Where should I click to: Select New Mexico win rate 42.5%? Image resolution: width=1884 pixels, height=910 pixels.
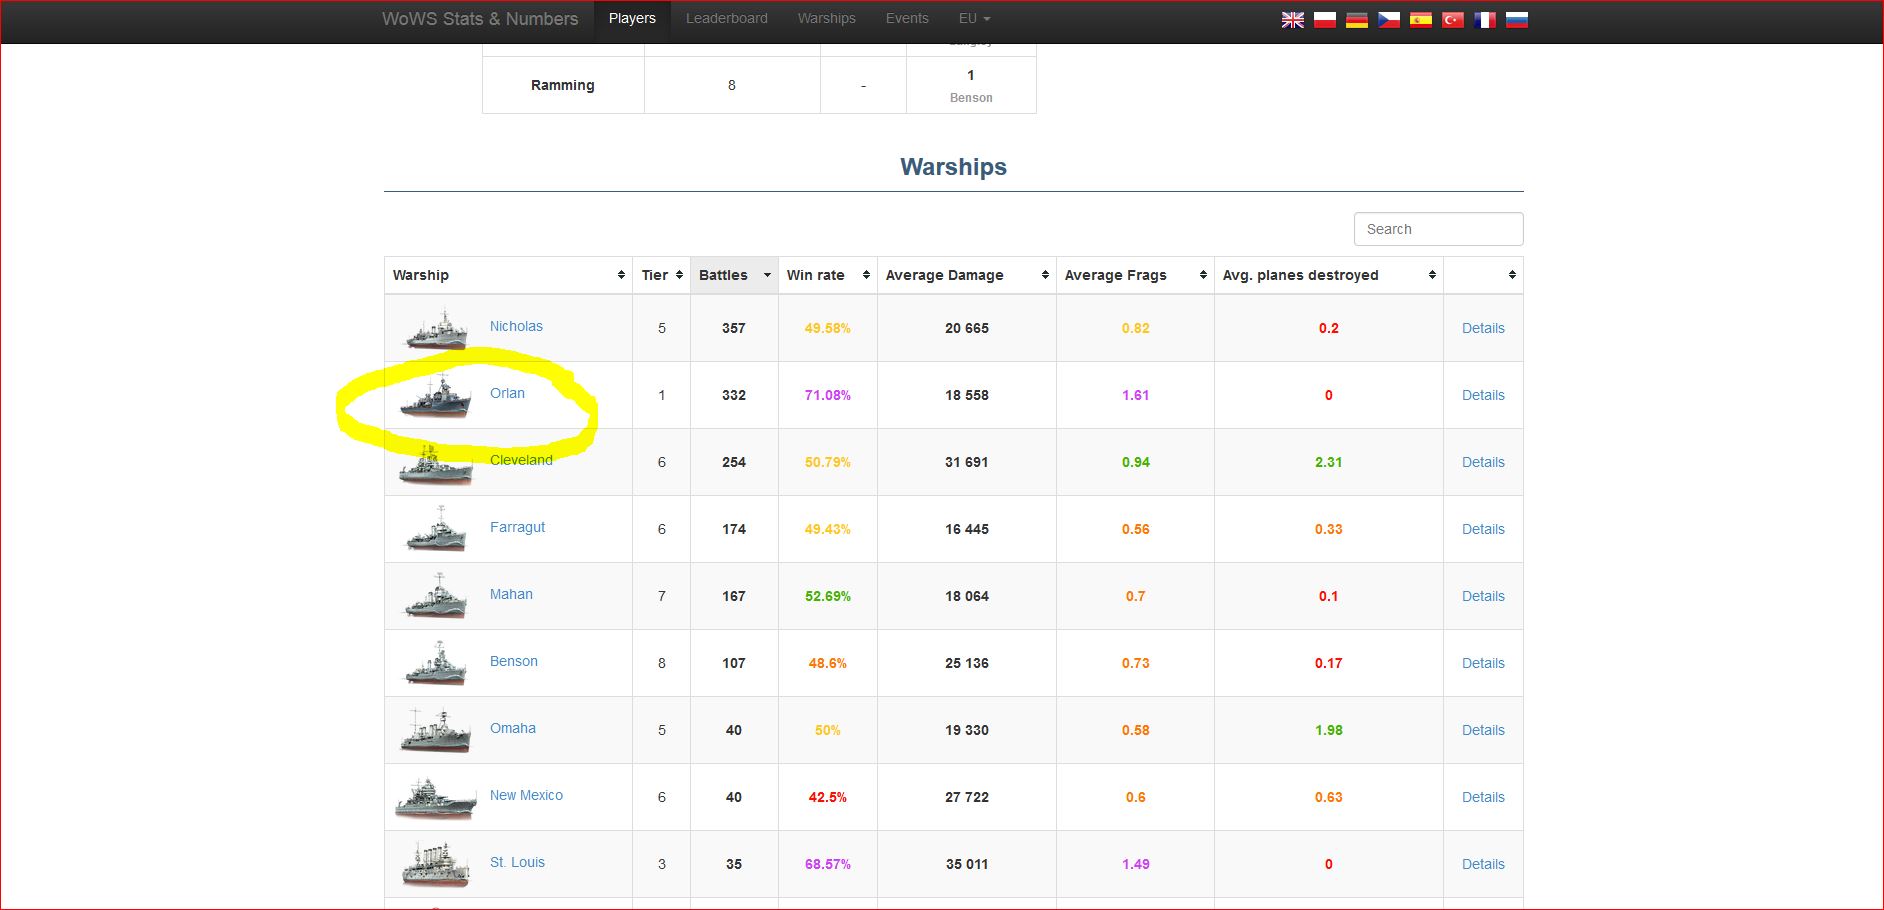pos(827,797)
